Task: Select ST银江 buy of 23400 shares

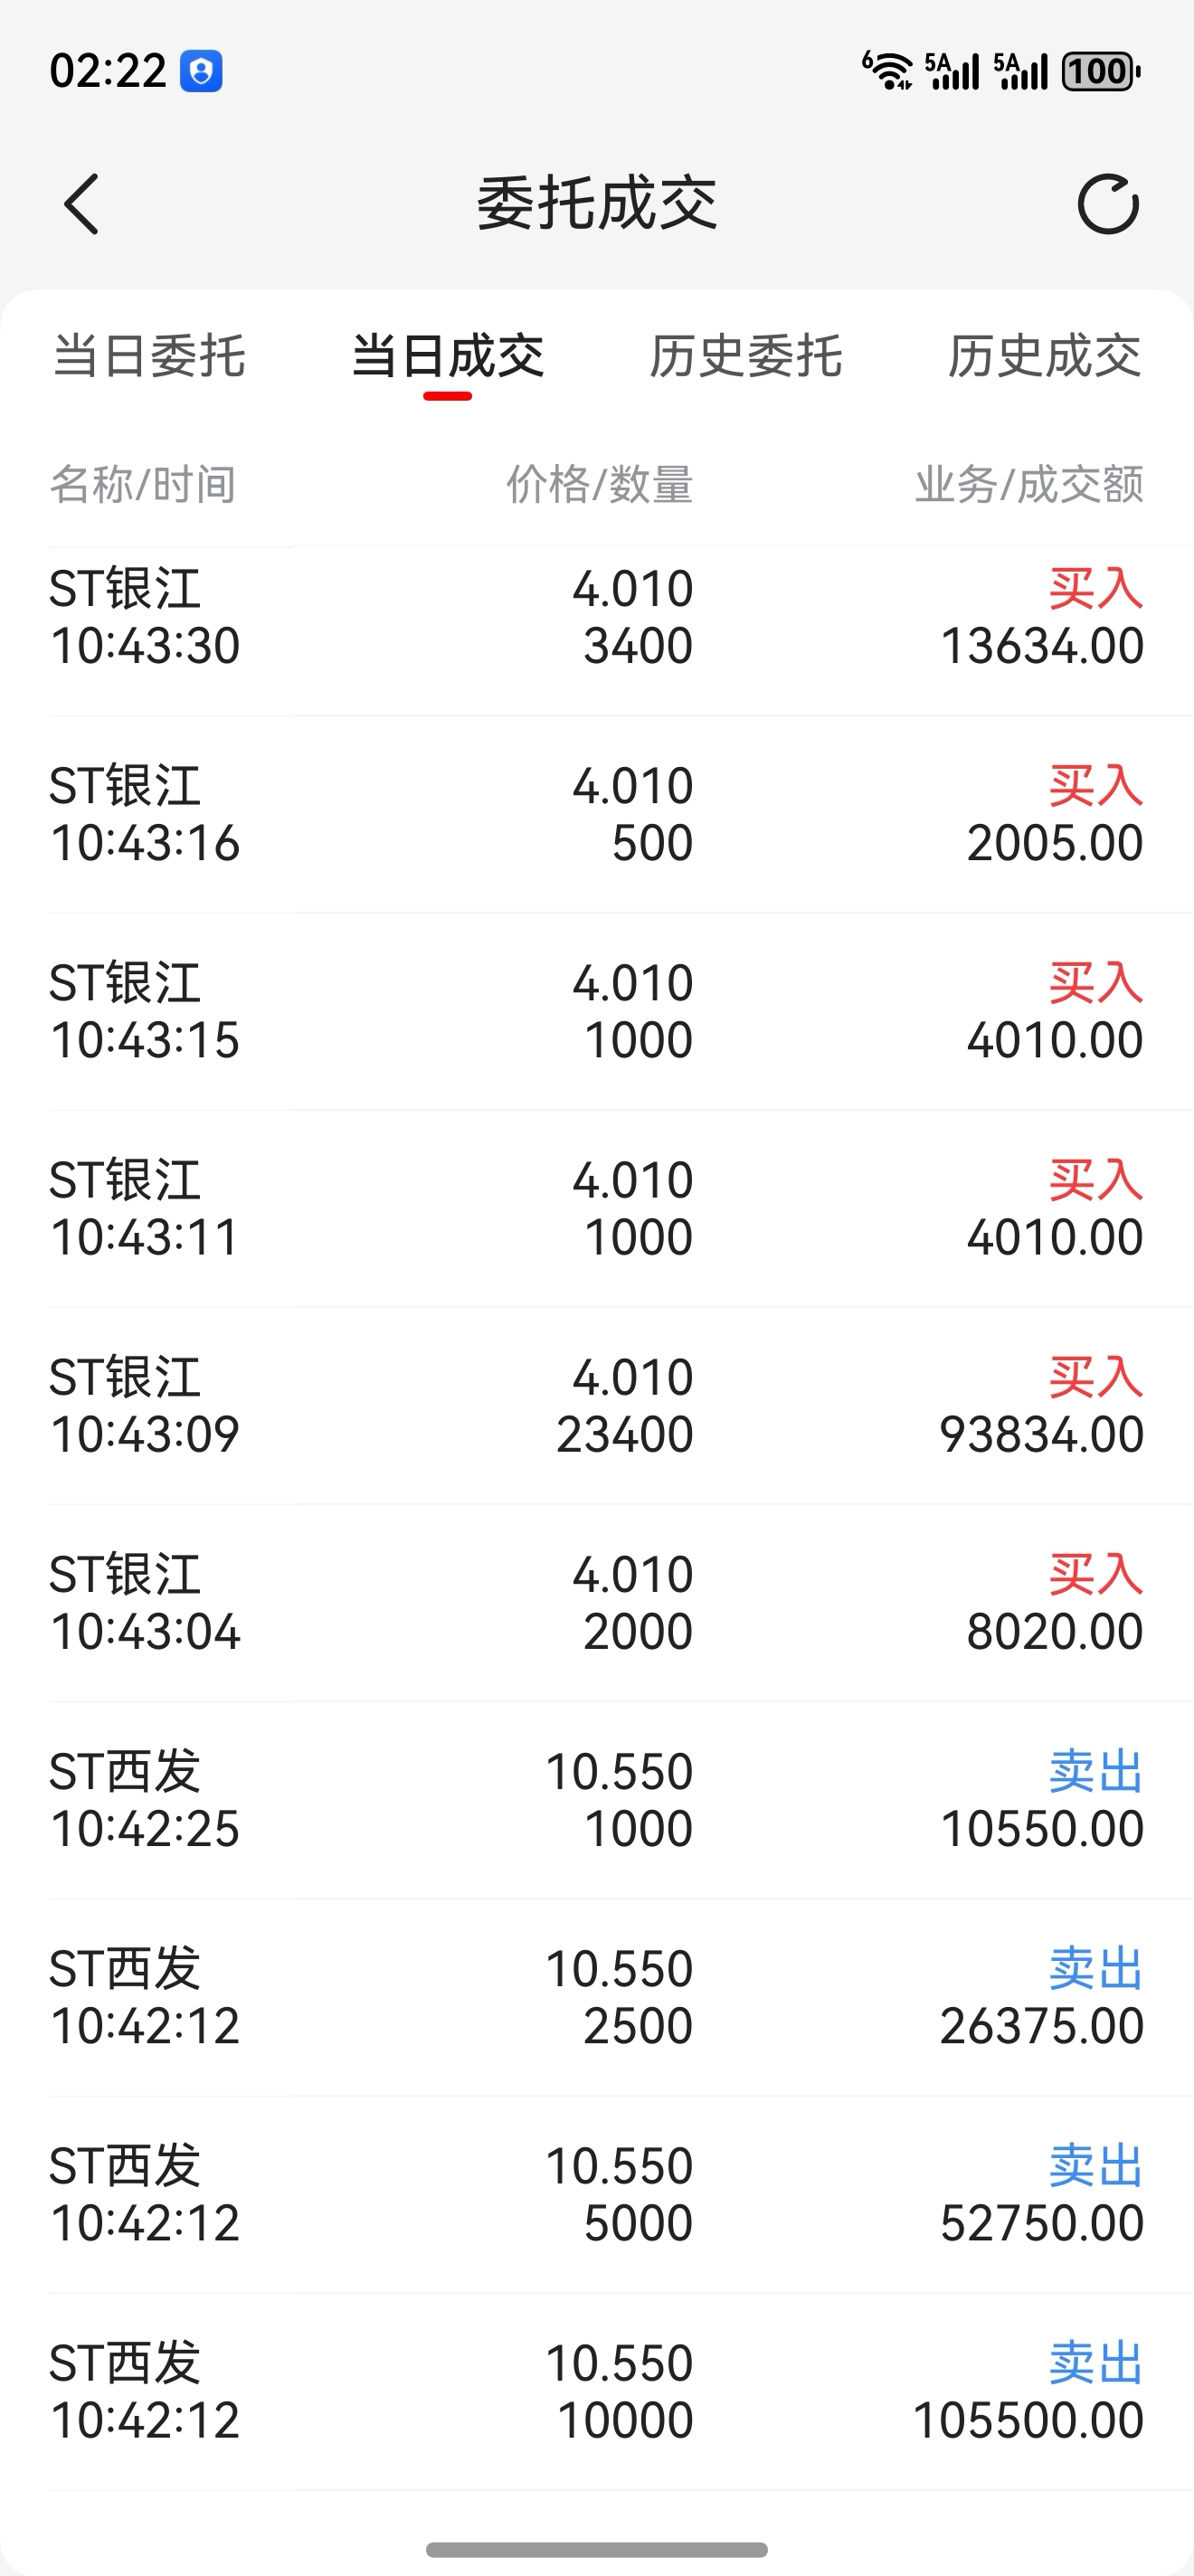Action: (596, 1405)
